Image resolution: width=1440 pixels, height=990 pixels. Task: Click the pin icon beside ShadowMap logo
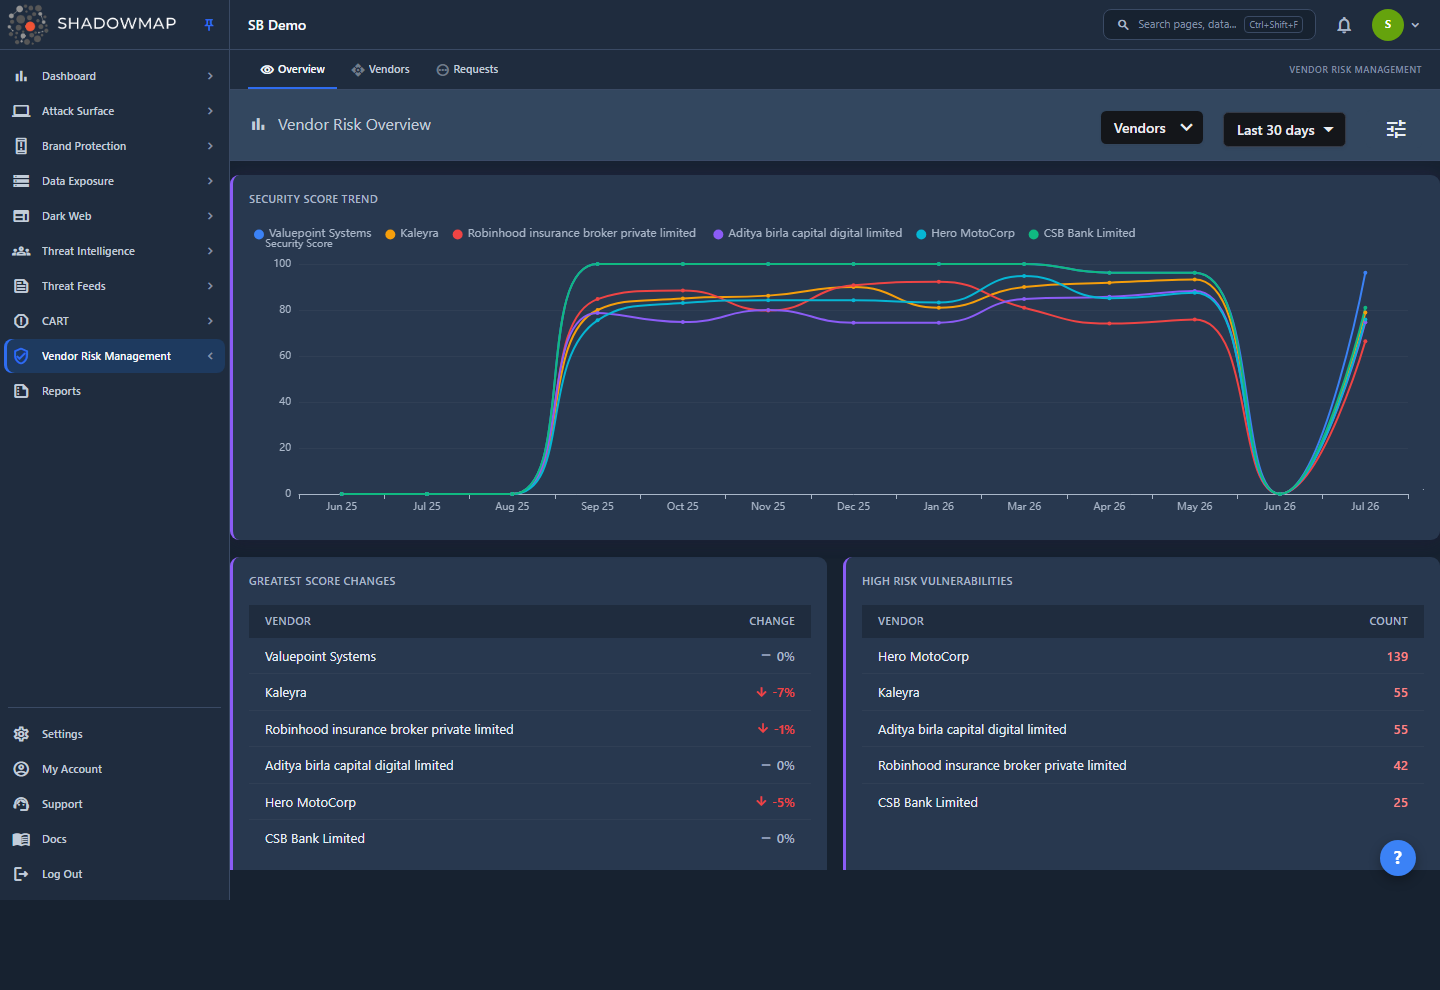pyautogui.click(x=209, y=25)
